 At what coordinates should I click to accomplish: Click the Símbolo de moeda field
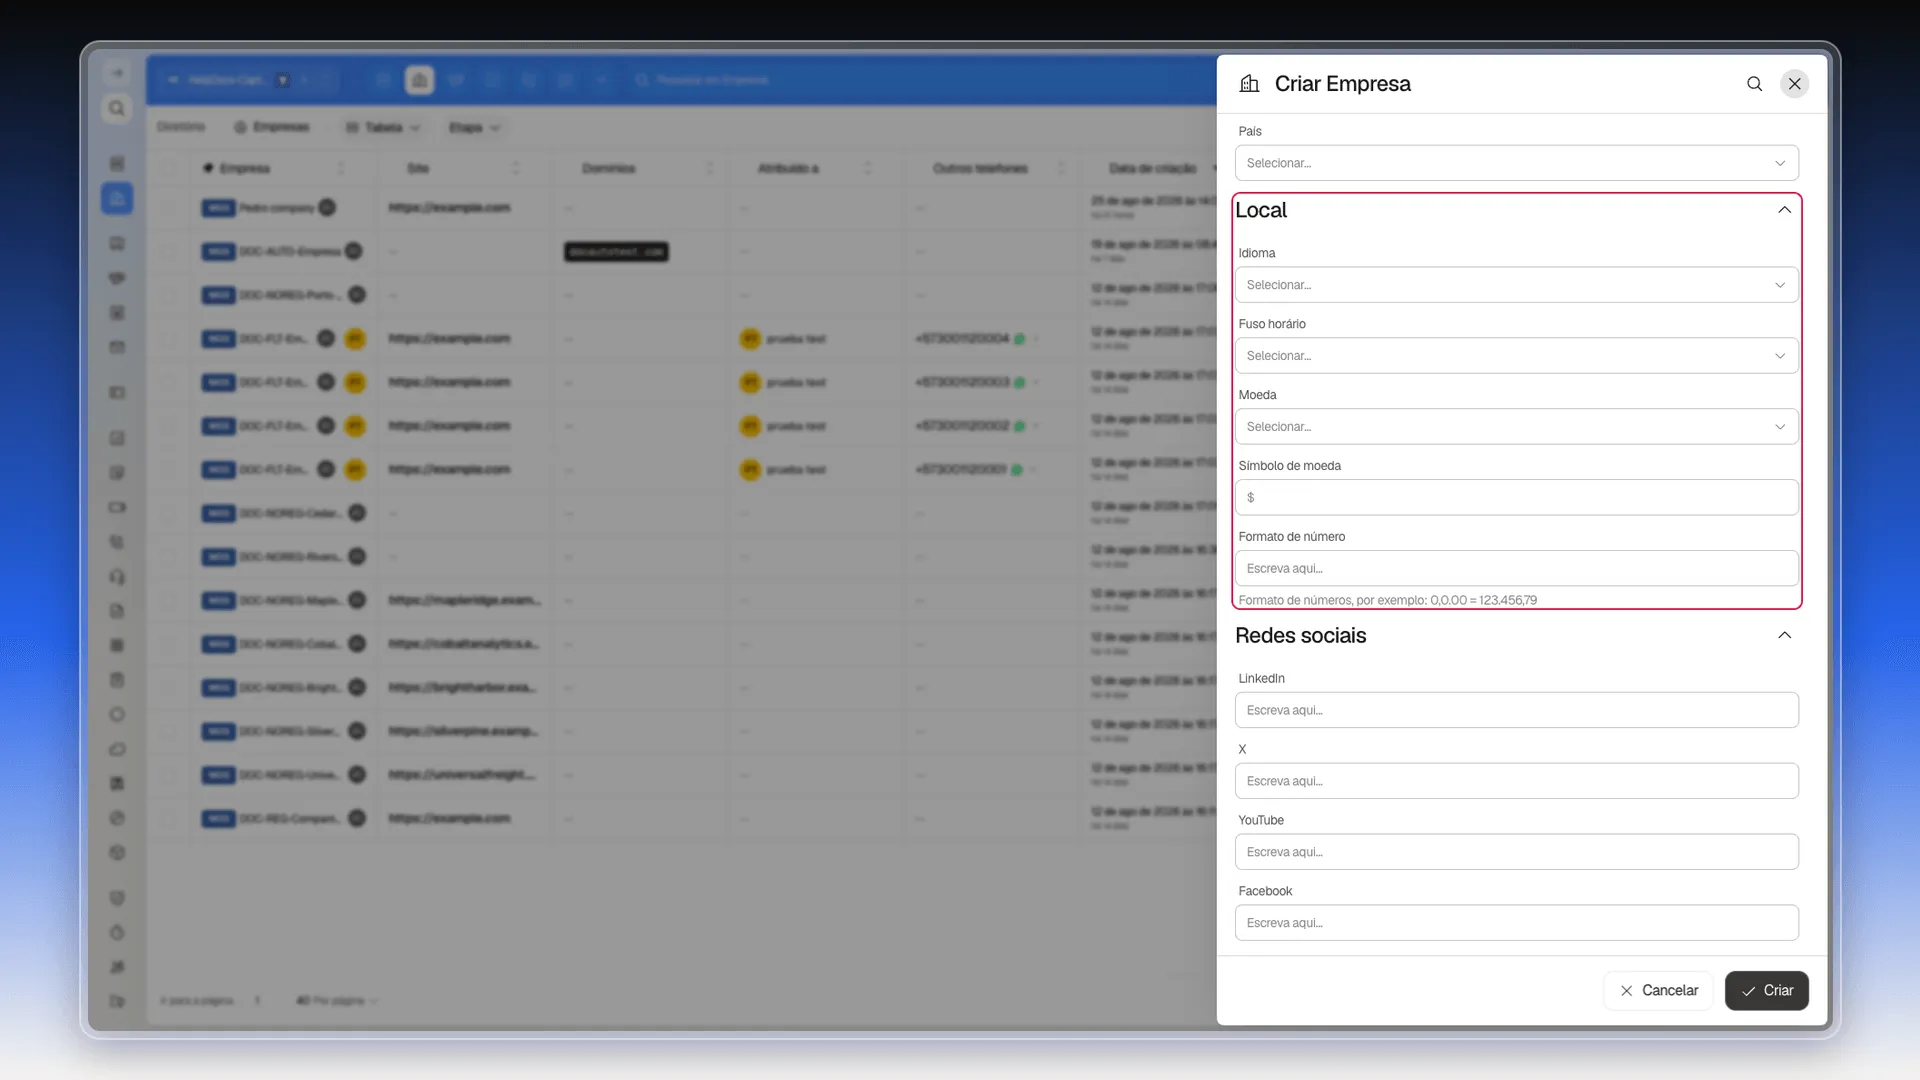pyautogui.click(x=1516, y=498)
